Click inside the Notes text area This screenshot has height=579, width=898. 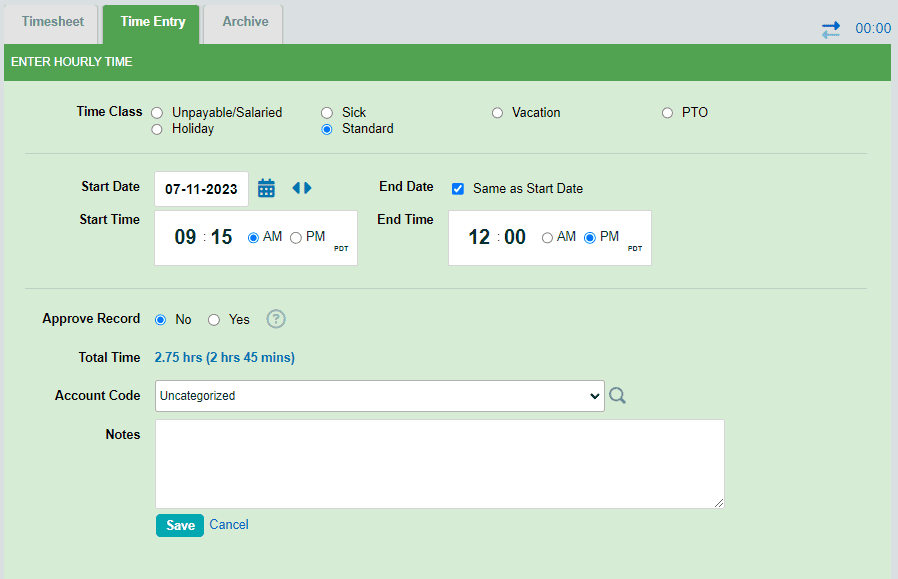[440, 464]
